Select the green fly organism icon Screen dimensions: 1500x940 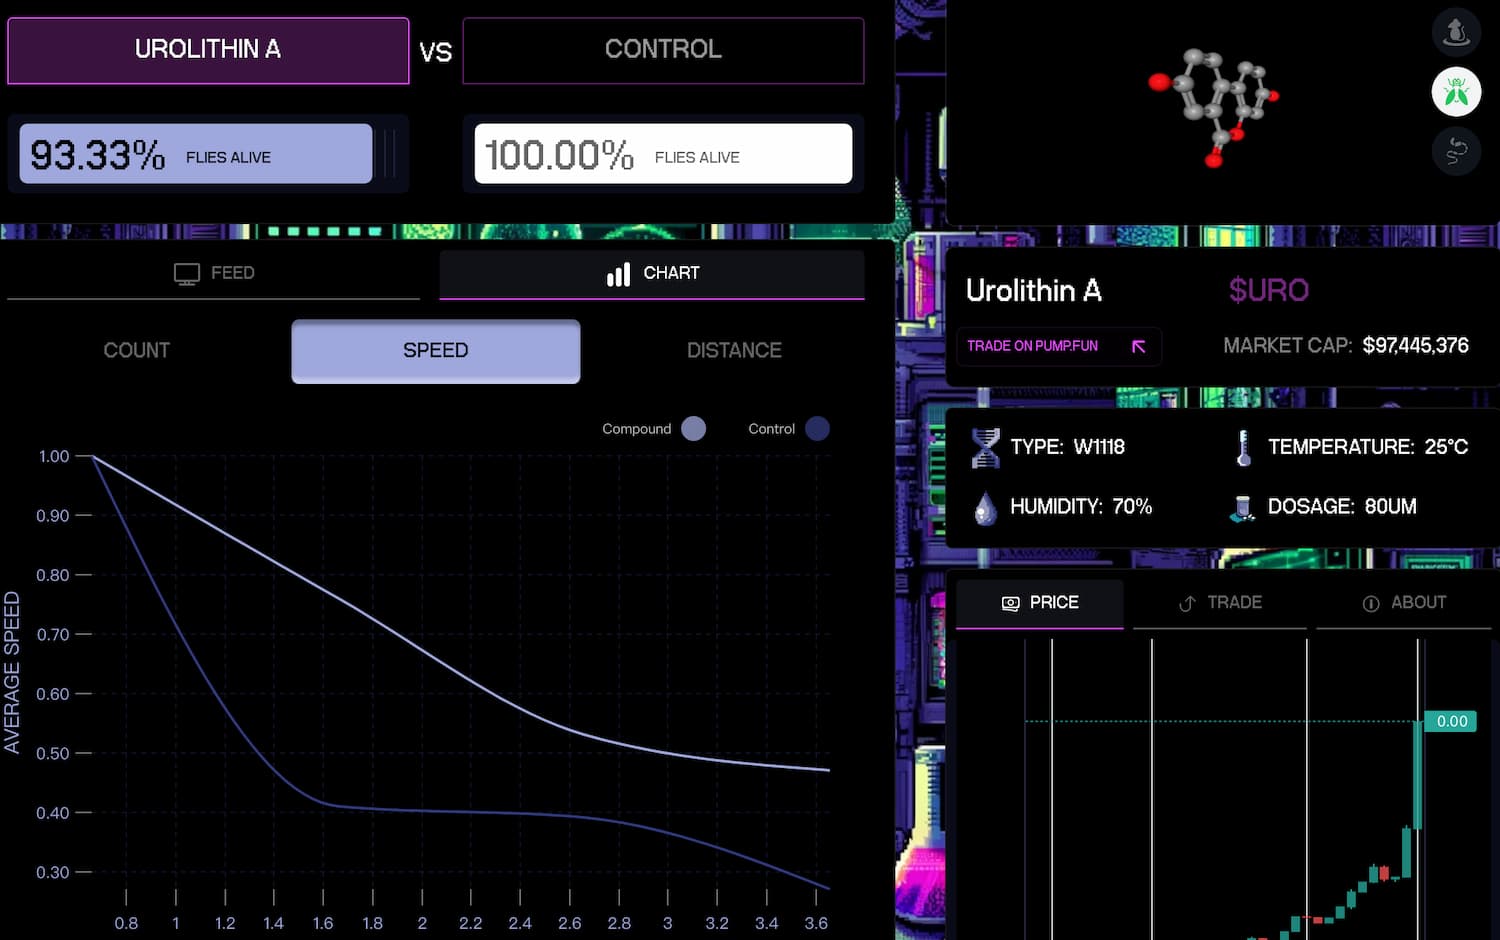click(x=1456, y=92)
